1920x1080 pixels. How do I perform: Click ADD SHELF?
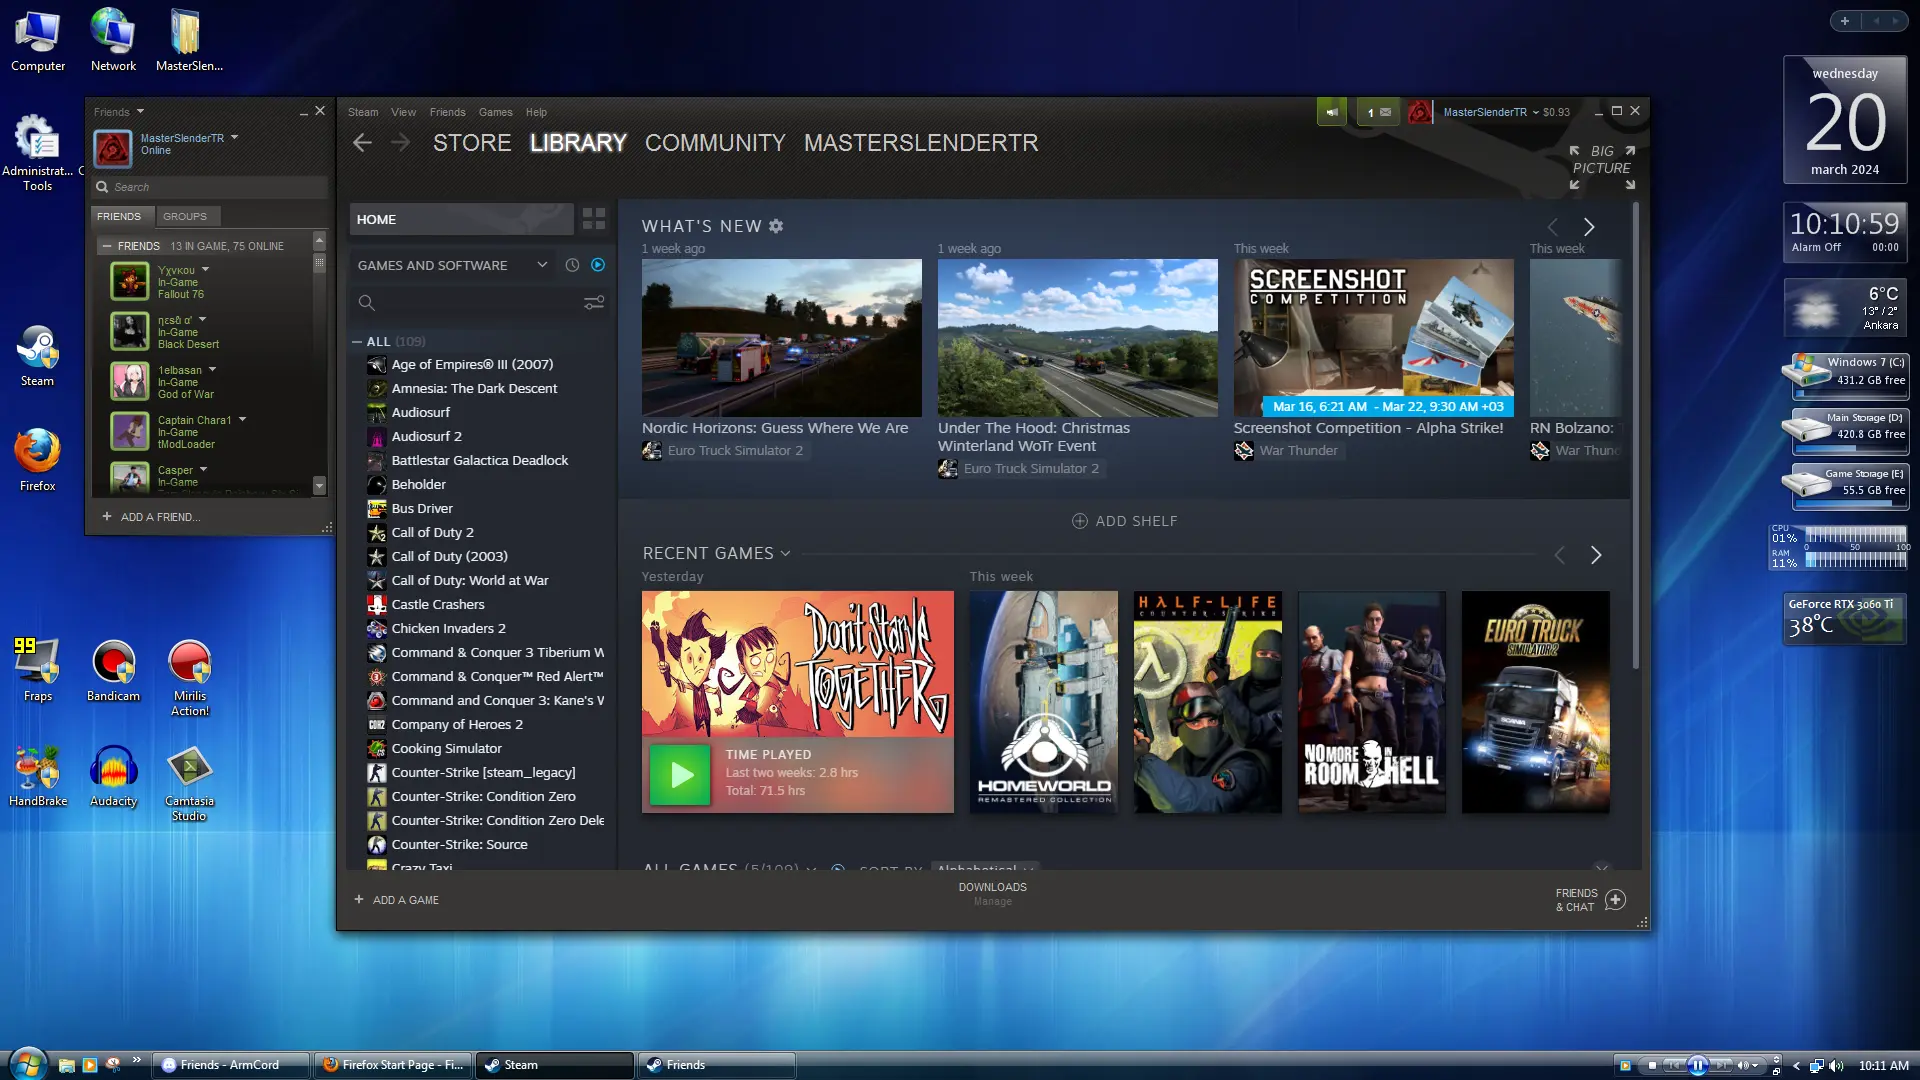[x=1125, y=521]
